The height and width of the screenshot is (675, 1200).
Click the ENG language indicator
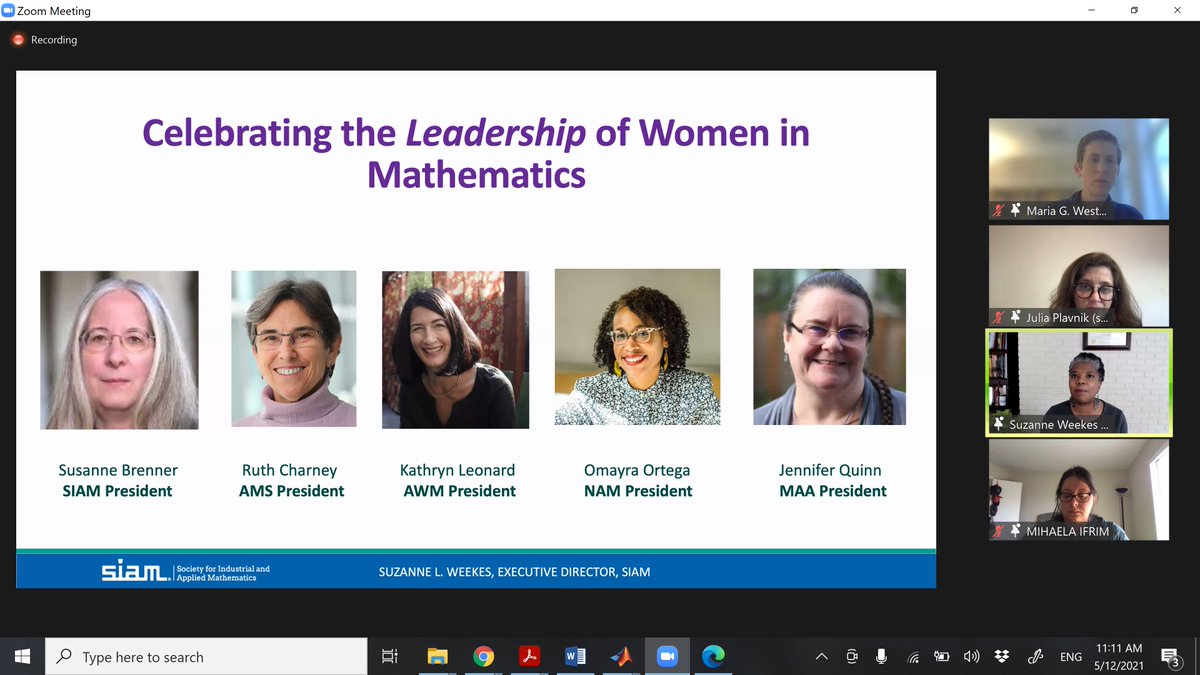1070,657
